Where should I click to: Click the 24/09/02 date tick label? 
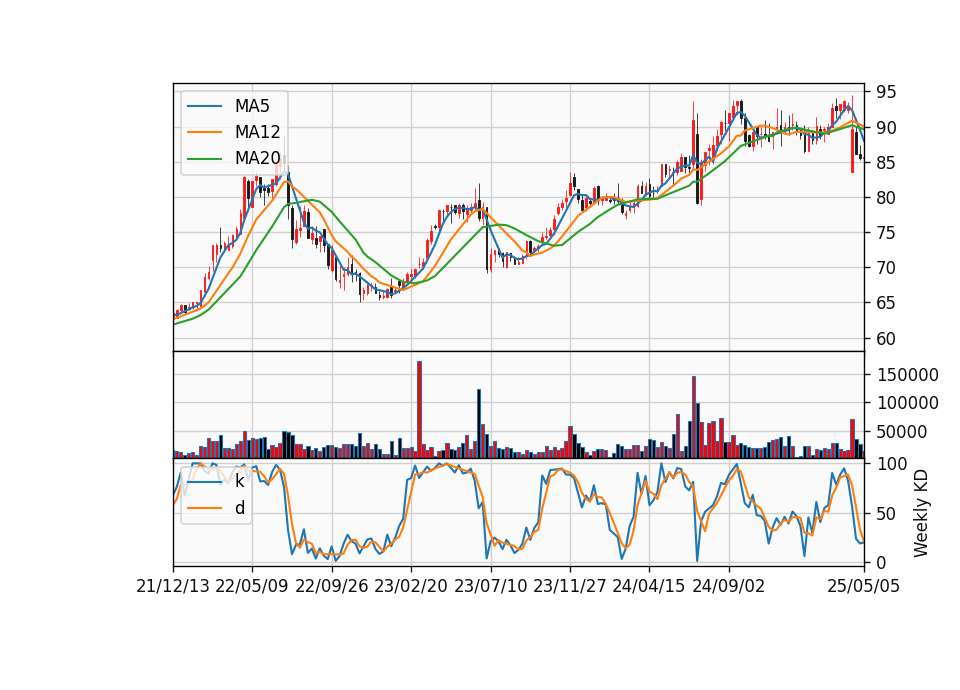point(729,586)
